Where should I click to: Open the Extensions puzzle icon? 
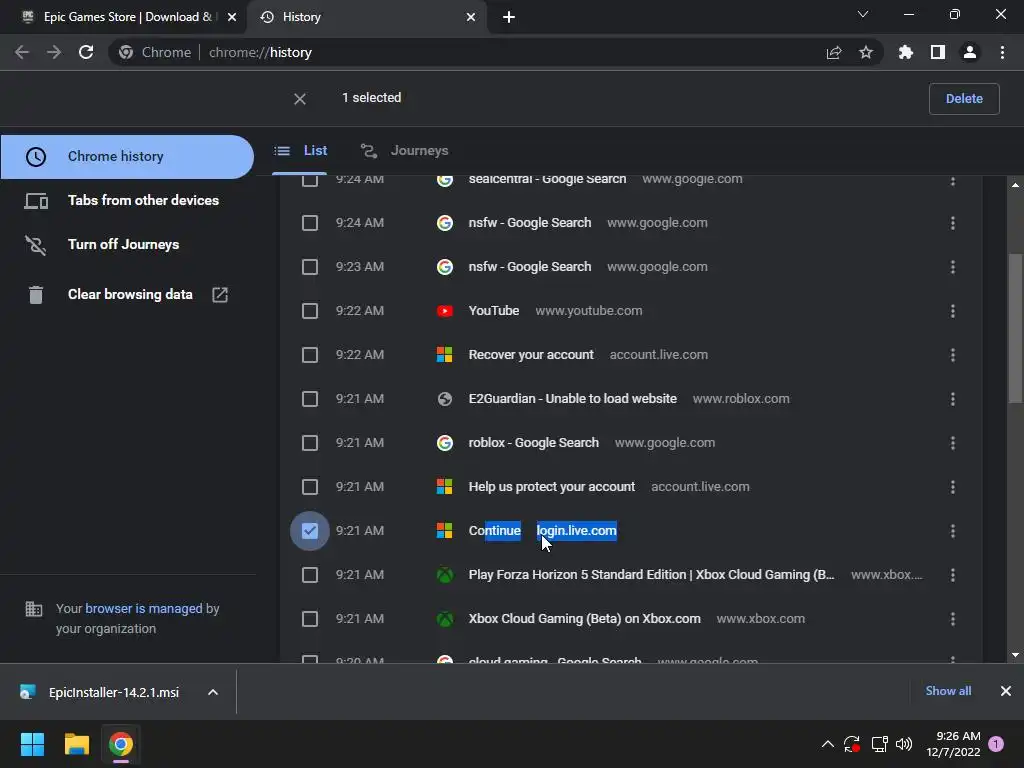pyautogui.click(x=906, y=52)
